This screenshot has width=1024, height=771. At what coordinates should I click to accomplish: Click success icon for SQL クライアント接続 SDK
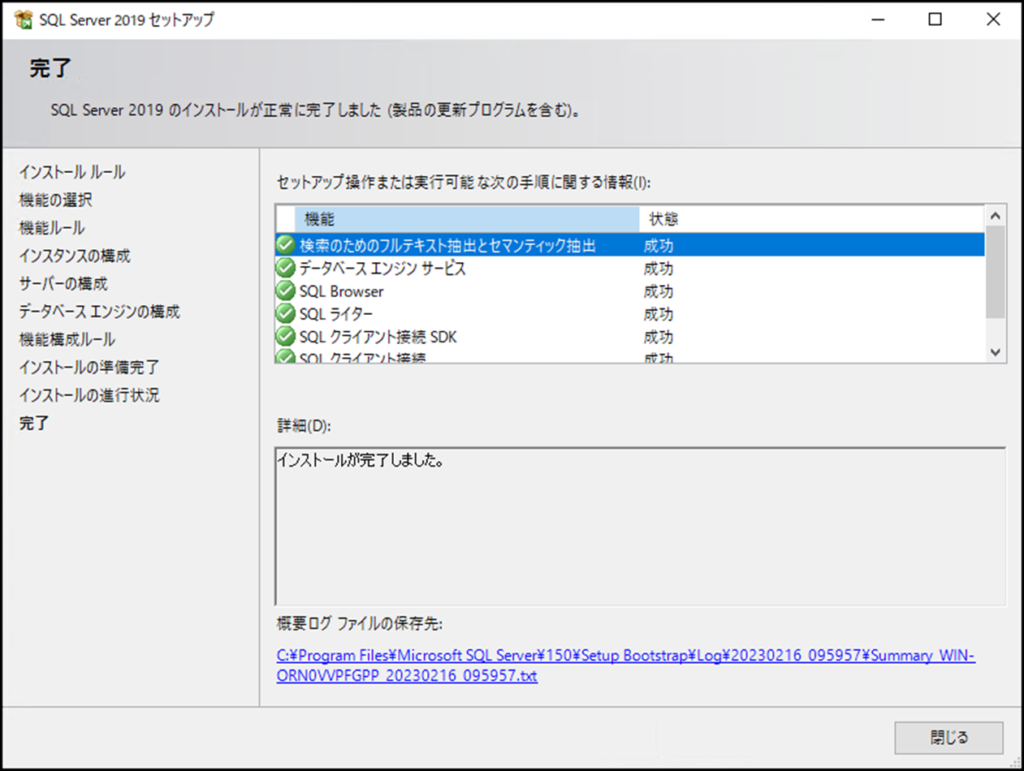285,336
